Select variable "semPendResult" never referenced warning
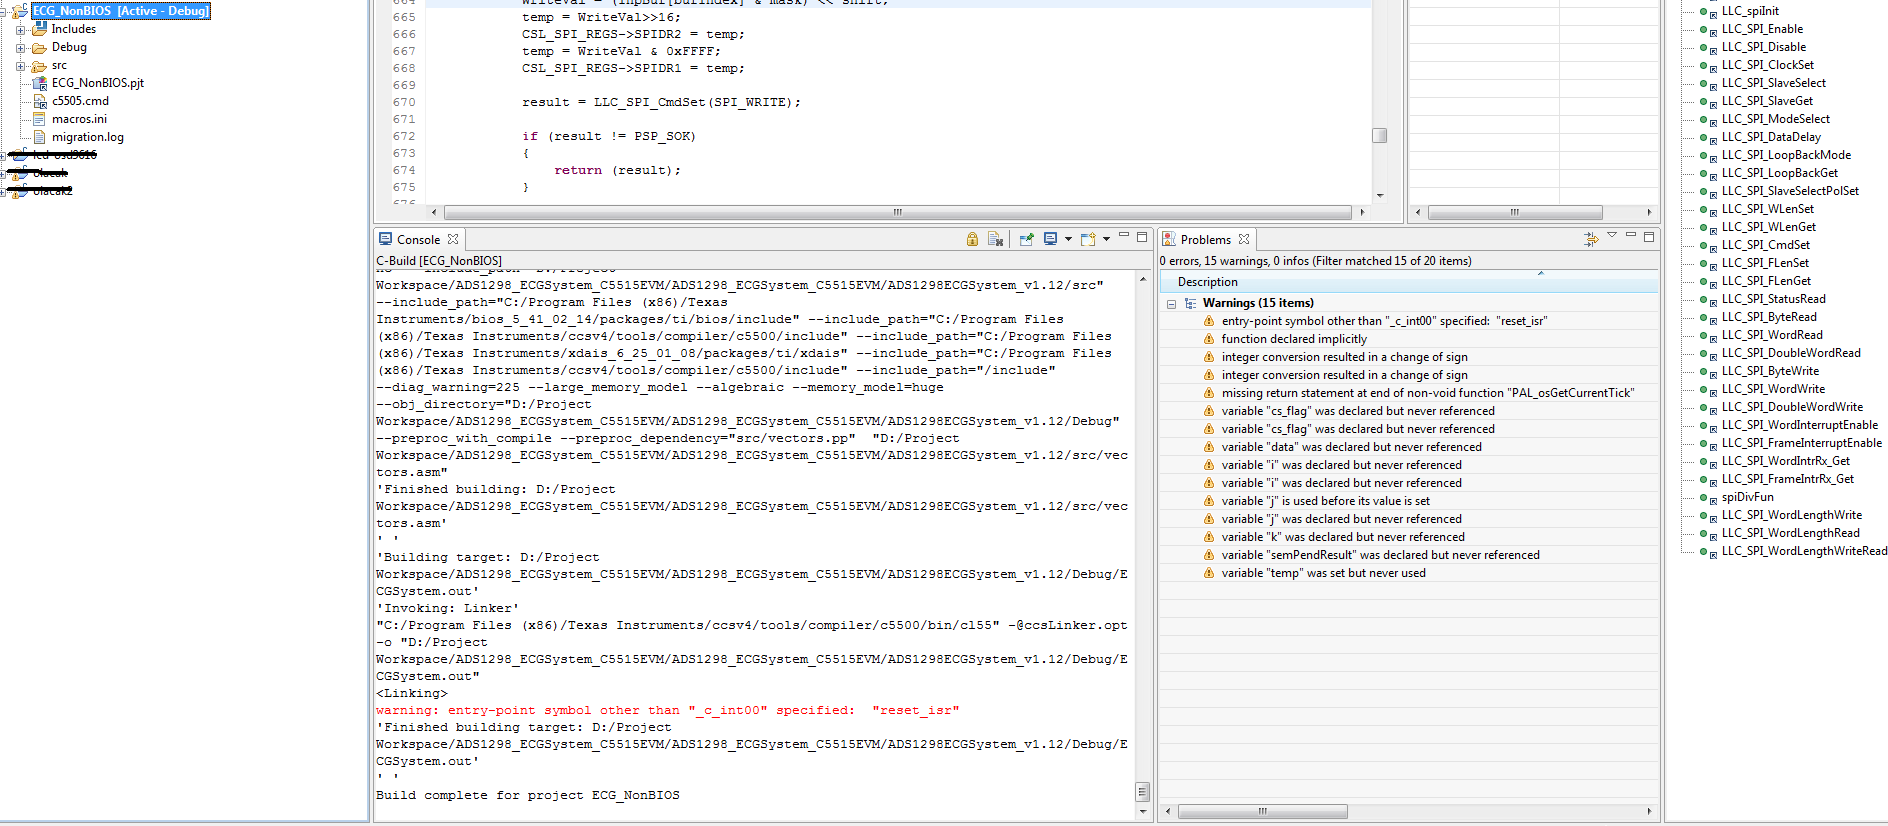Screen dimensions: 1888x826 [1380, 555]
